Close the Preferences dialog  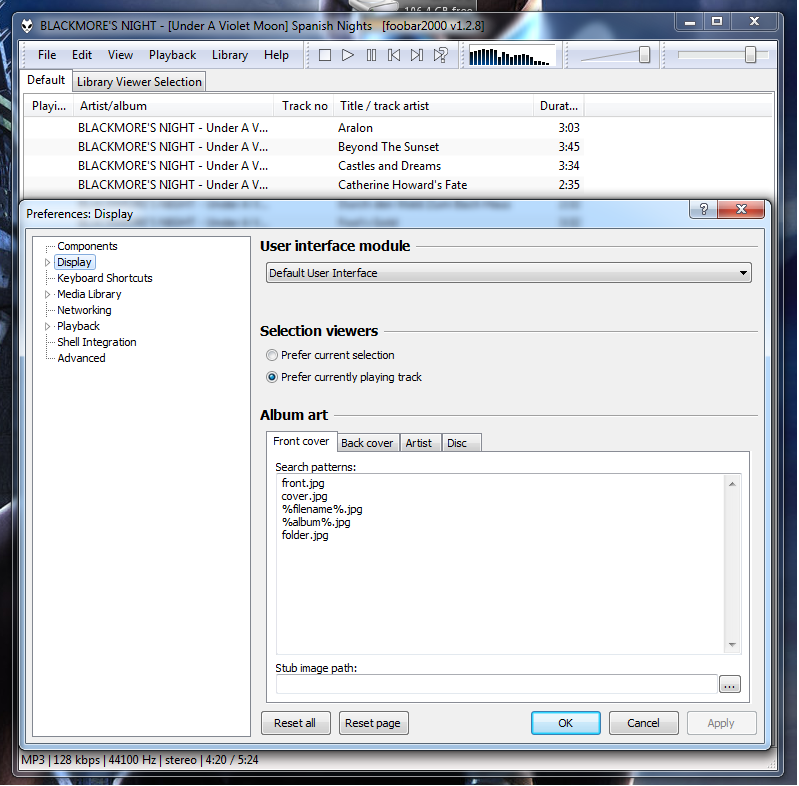coord(741,209)
